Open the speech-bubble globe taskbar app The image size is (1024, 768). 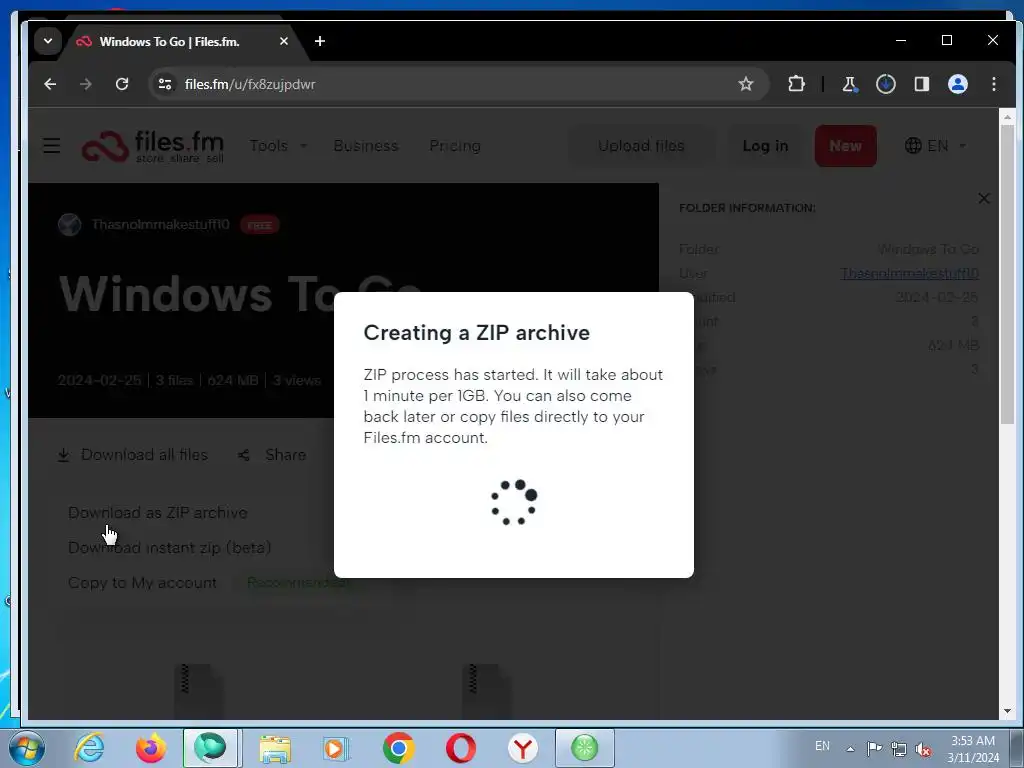point(210,748)
